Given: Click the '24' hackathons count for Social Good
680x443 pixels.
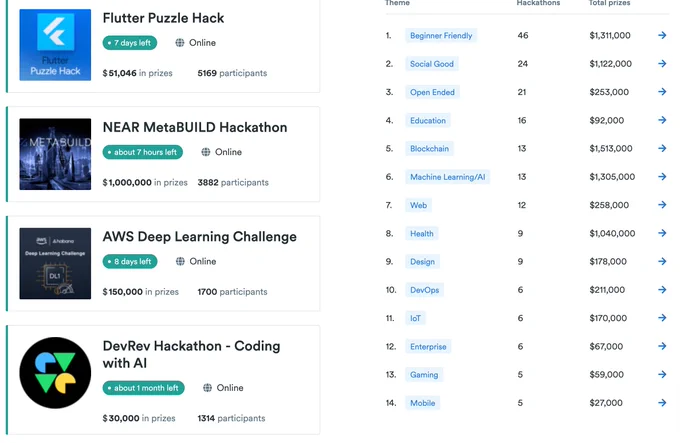Looking at the screenshot, I should (523, 64).
